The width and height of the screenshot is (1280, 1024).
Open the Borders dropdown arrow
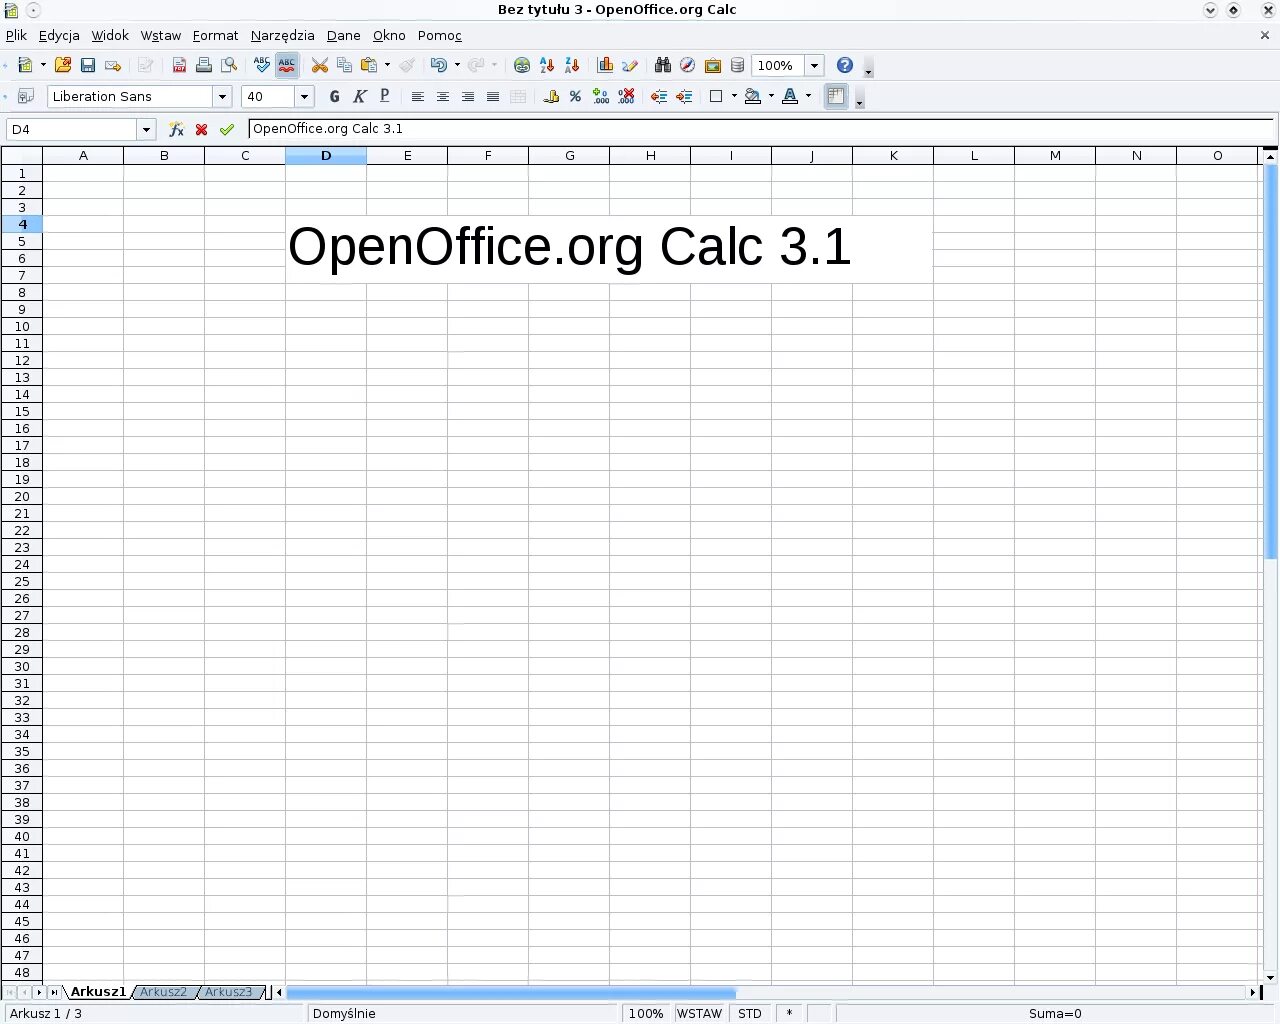[x=734, y=96]
